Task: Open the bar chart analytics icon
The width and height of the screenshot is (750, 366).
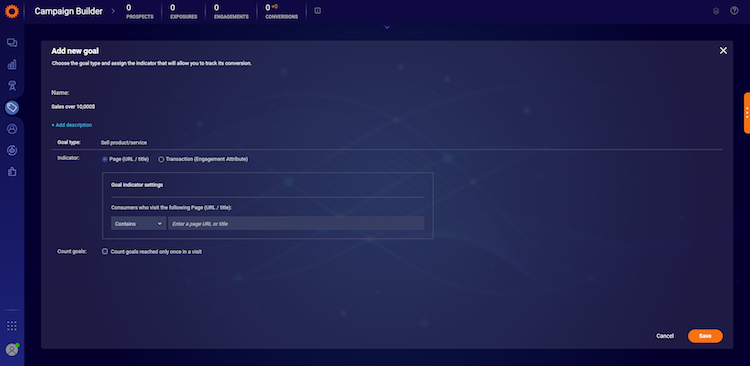Action: (12, 64)
